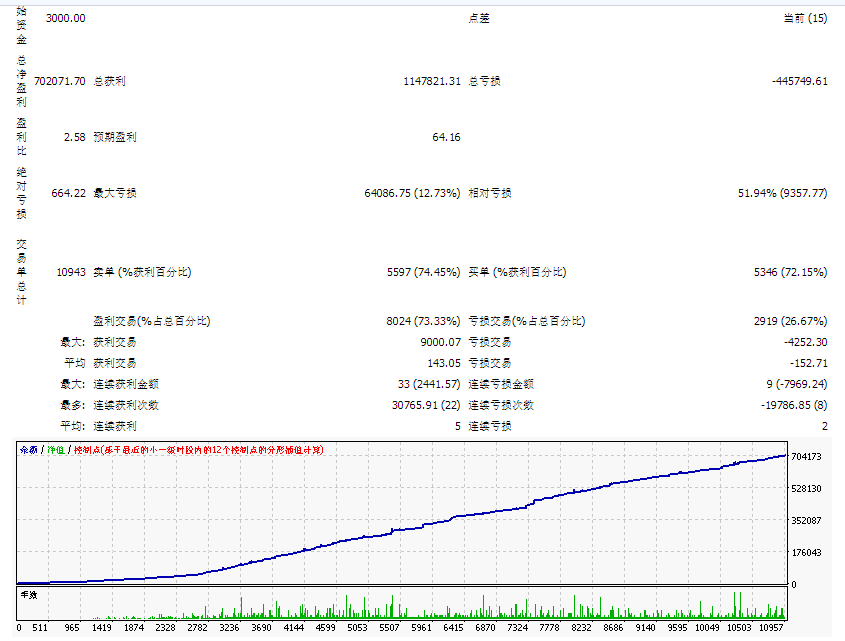Click x-axis tick 5507 on chart

coord(389,628)
